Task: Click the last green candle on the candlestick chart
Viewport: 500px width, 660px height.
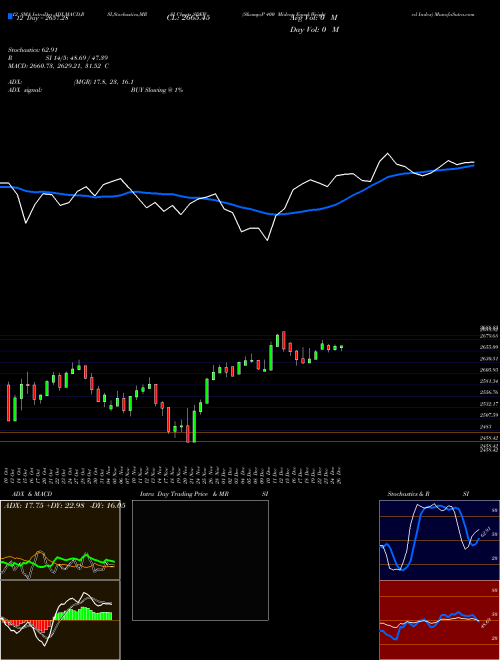Action: click(341, 347)
